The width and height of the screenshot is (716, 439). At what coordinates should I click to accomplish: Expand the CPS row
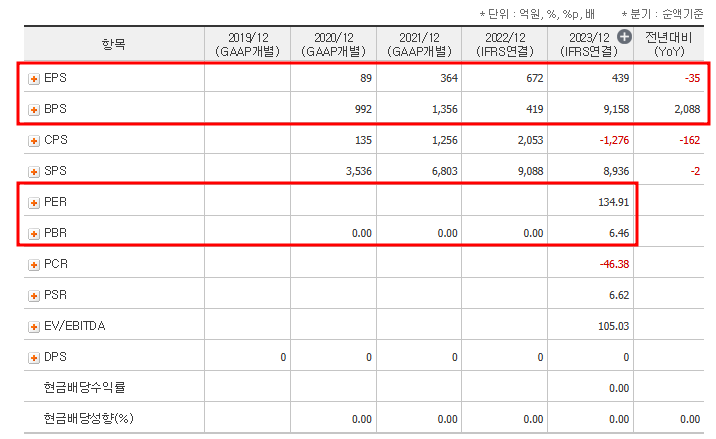(34, 141)
